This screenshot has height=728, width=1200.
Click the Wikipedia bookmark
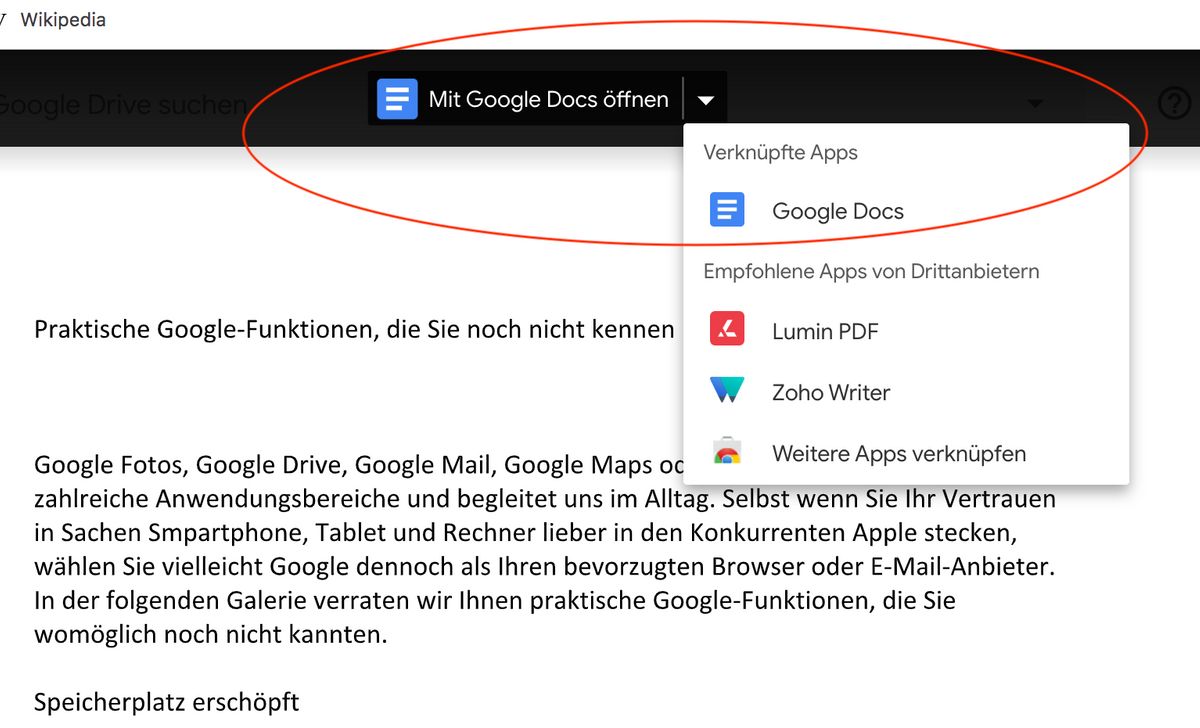63,20
